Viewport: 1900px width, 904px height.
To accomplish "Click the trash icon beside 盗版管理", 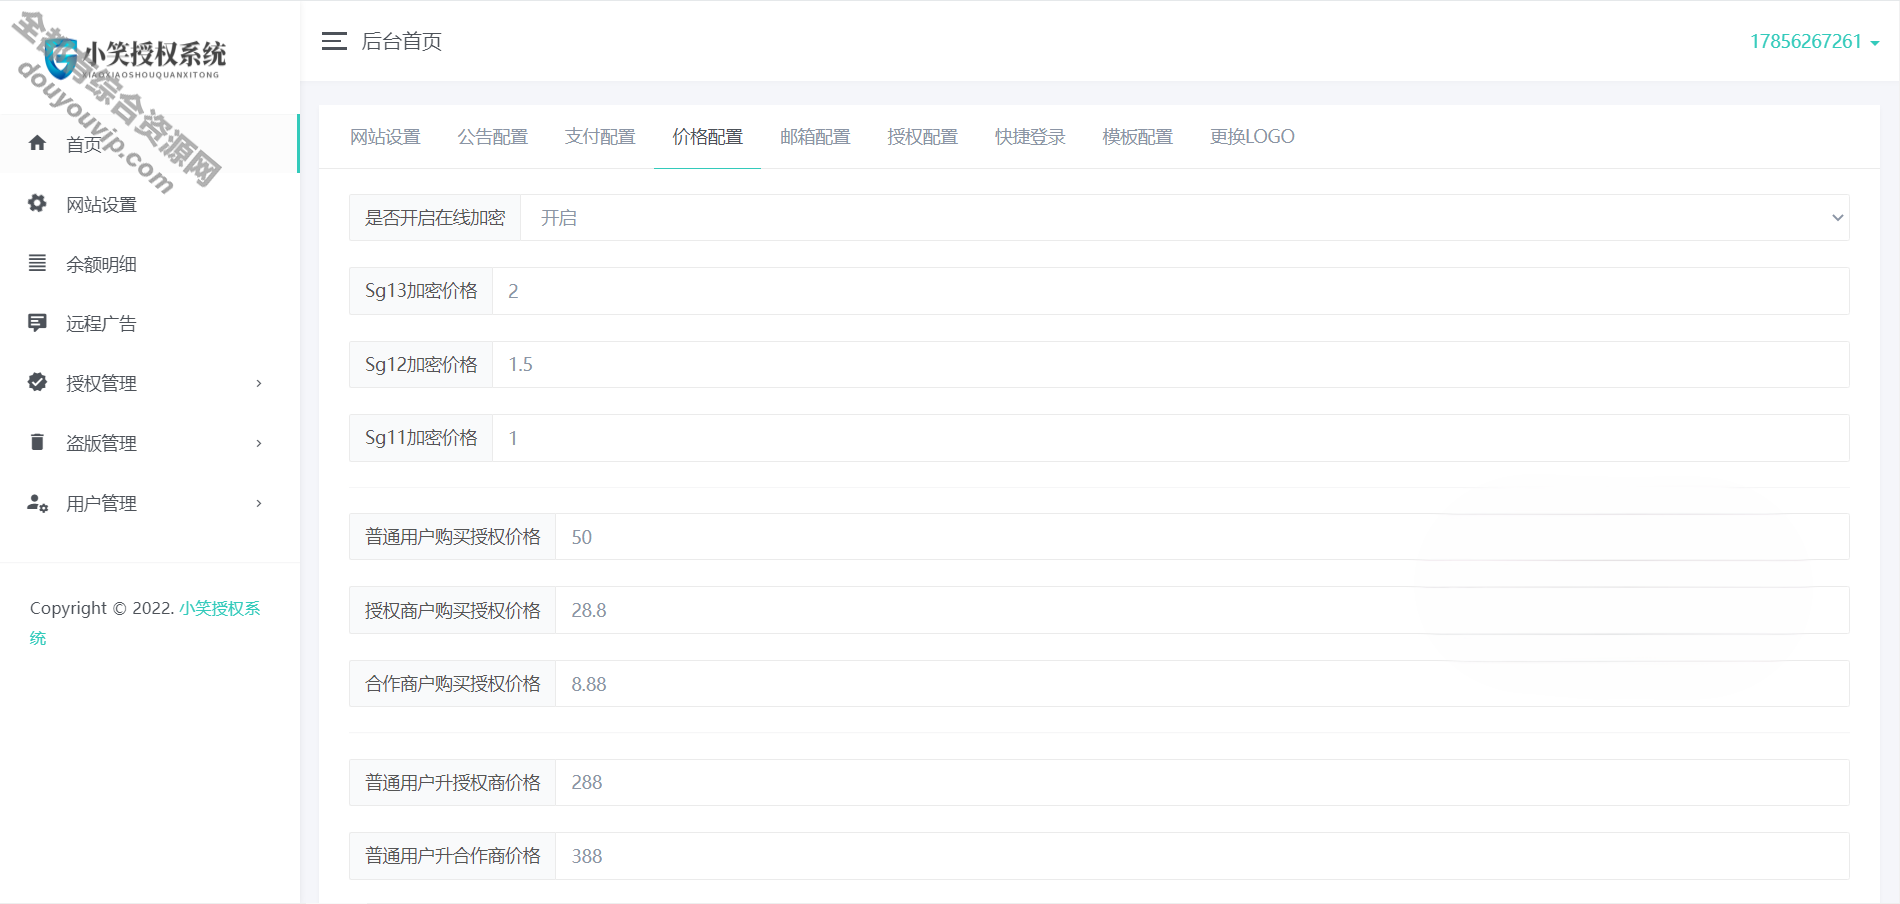I will click(x=37, y=442).
